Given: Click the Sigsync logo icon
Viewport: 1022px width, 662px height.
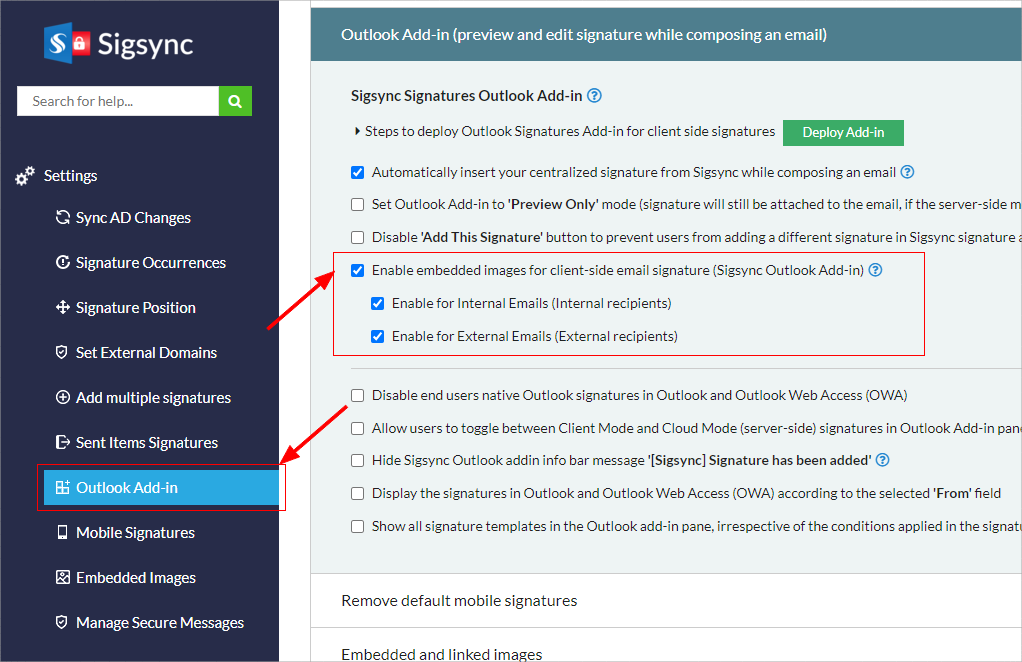Looking at the screenshot, I should click(68, 43).
